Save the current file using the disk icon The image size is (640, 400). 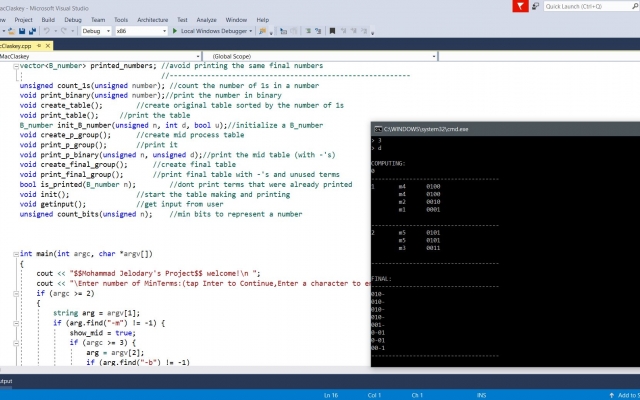tap(22, 31)
